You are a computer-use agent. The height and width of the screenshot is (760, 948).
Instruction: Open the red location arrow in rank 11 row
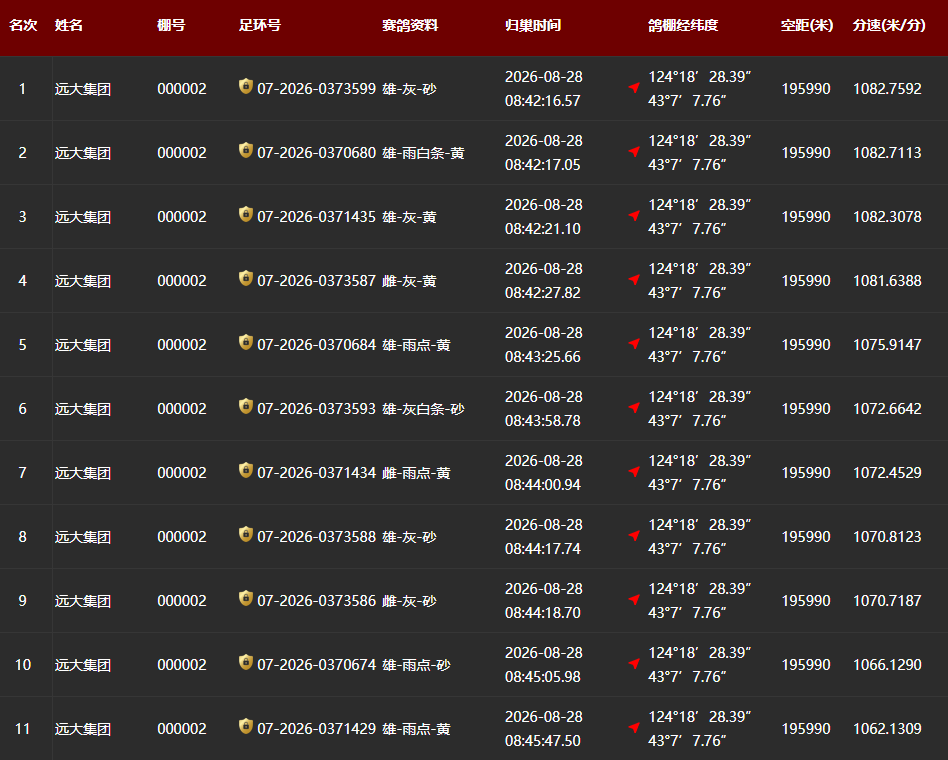(x=634, y=729)
